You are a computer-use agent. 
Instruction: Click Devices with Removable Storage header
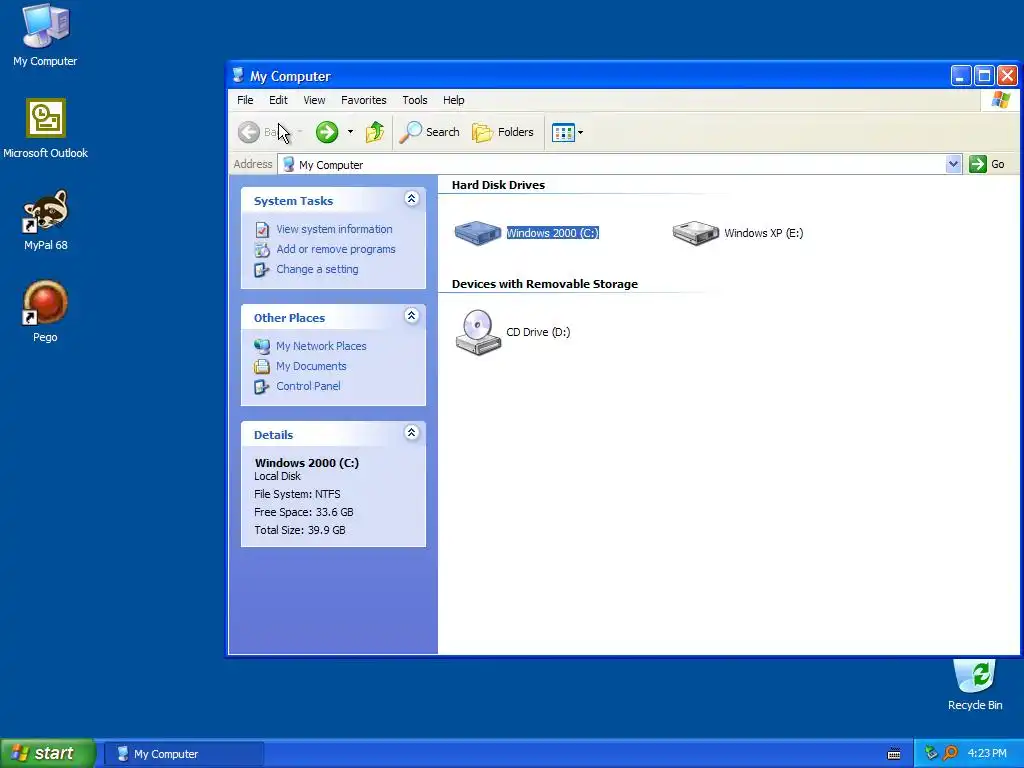click(x=545, y=284)
